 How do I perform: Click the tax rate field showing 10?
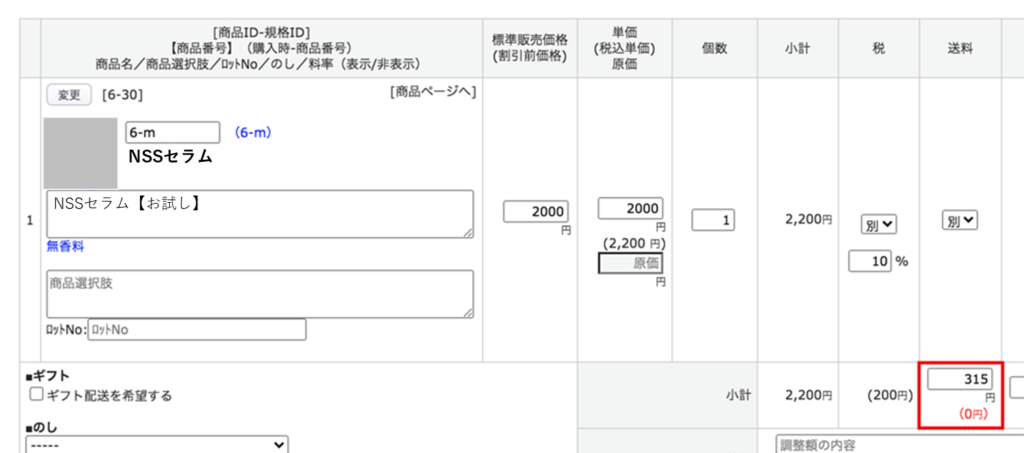click(869, 261)
